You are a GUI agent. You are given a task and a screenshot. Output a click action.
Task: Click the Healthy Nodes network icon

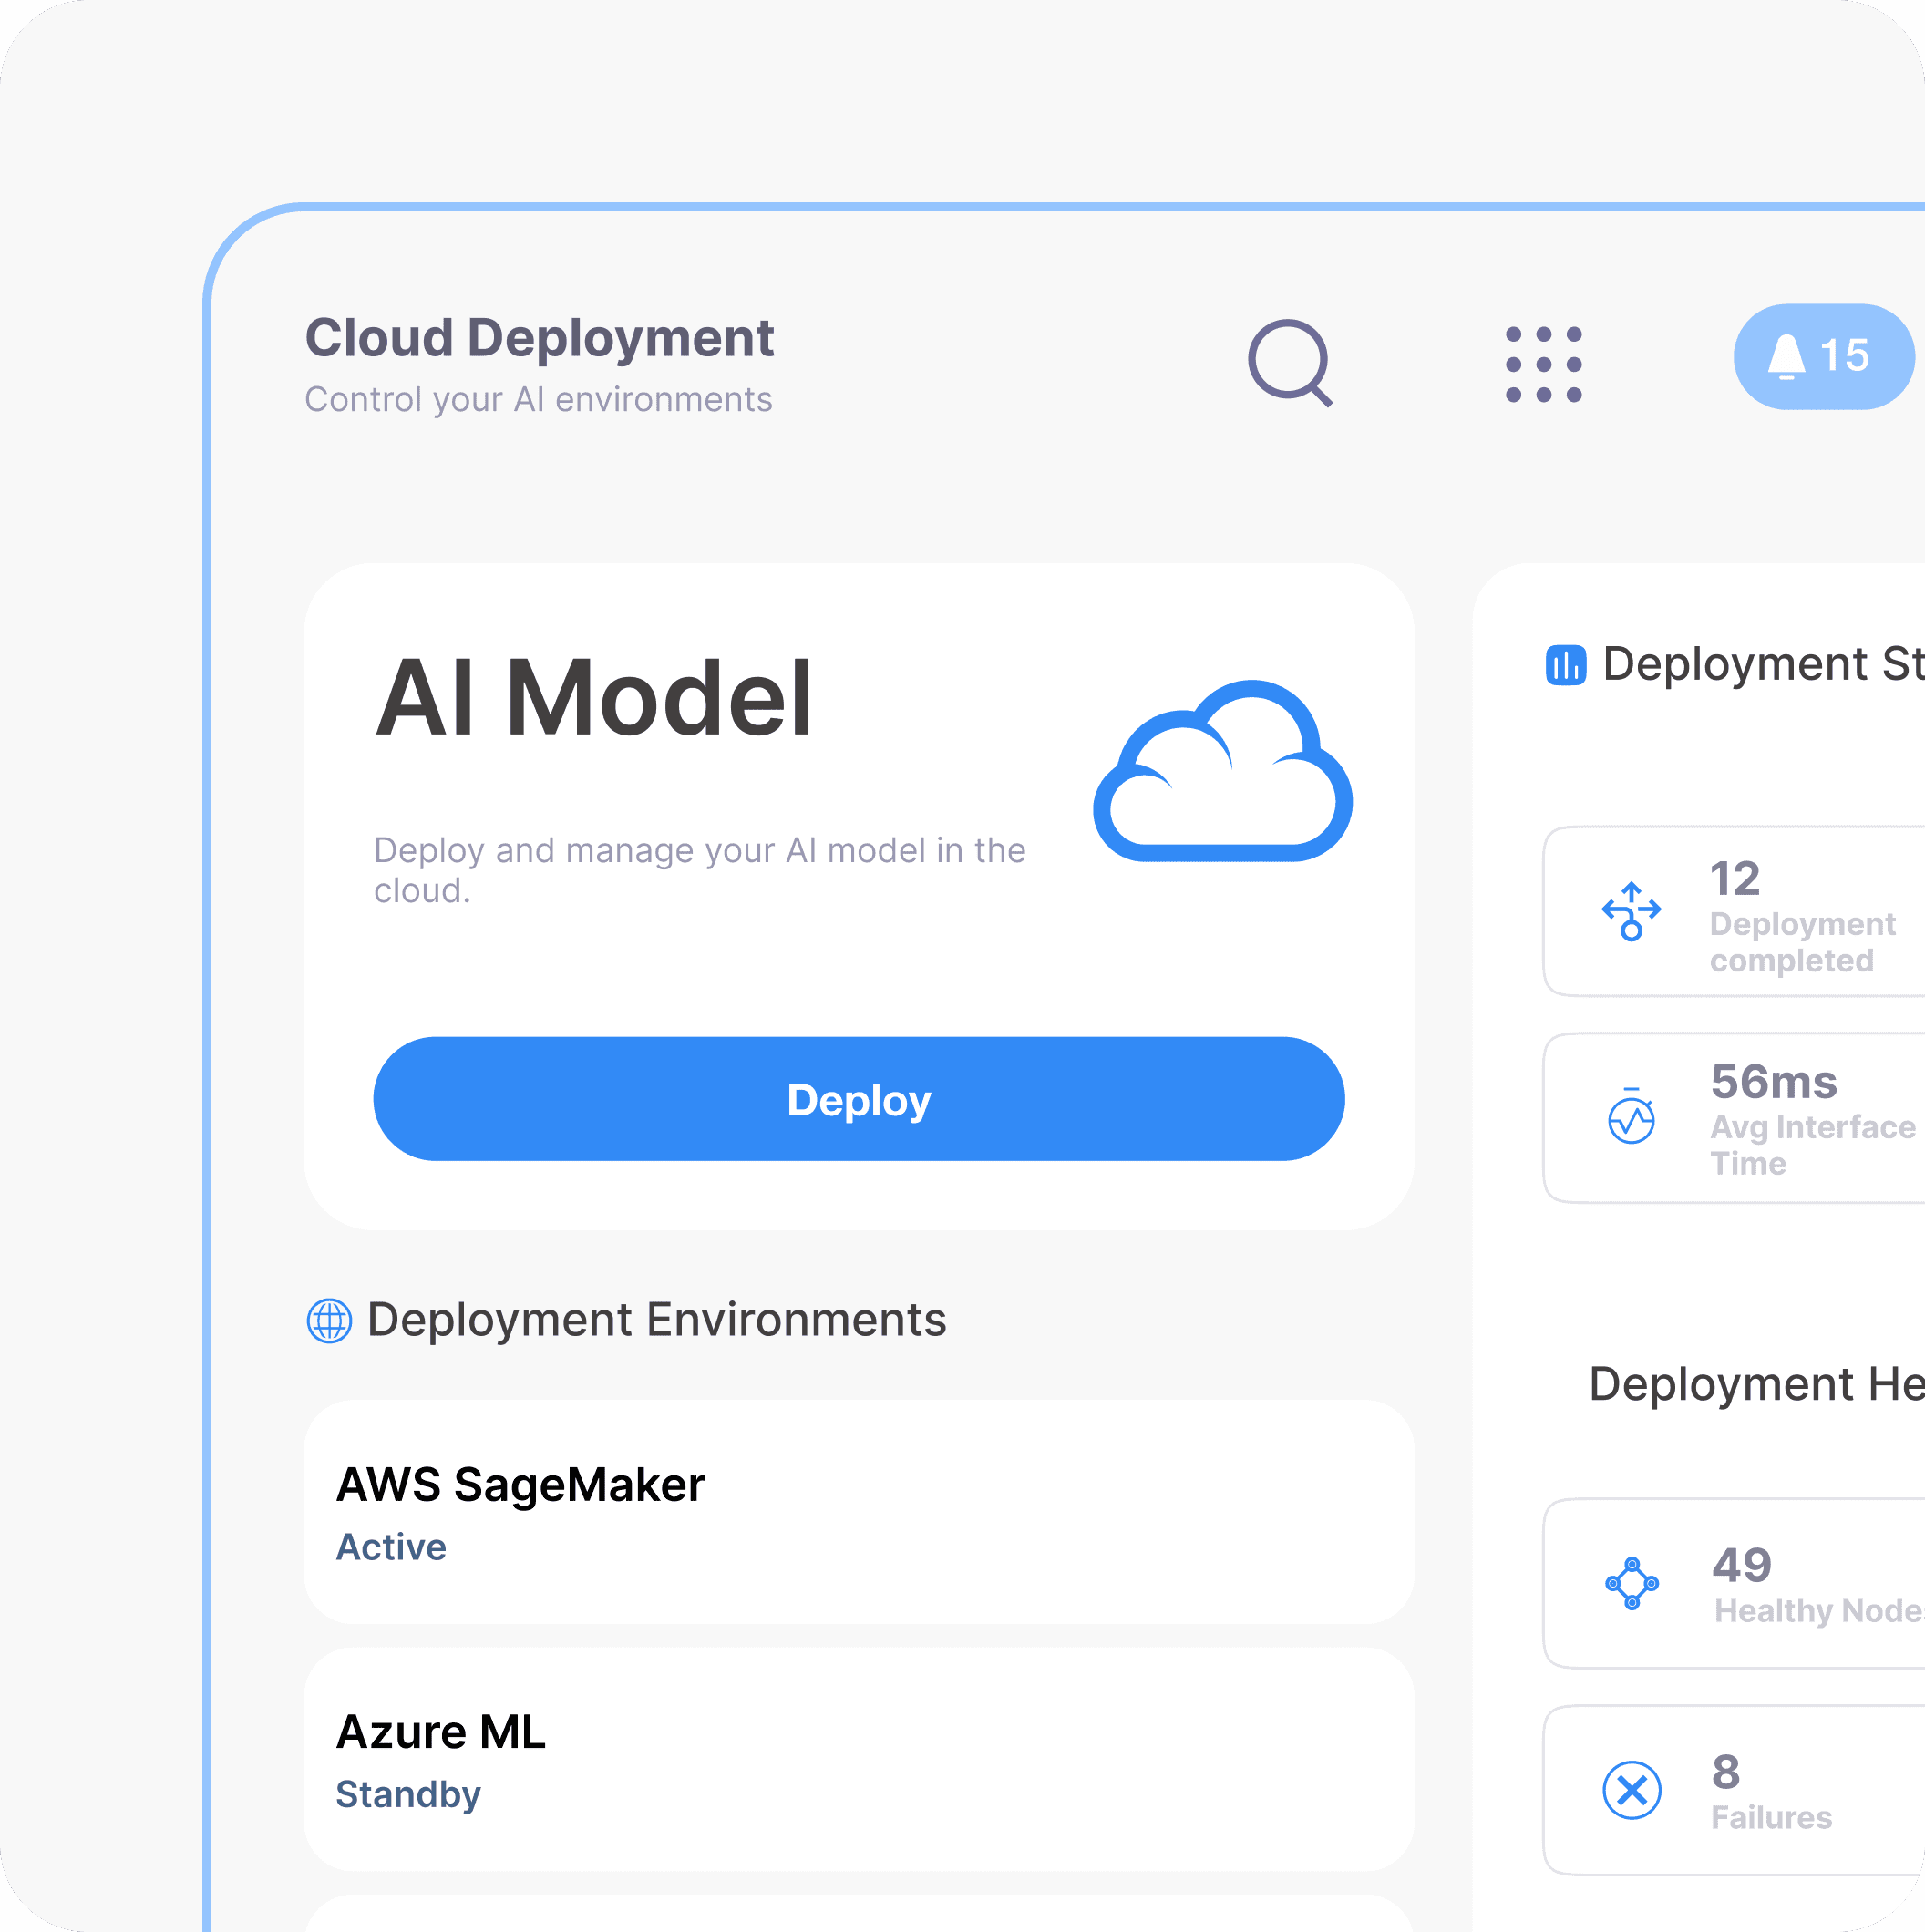point(1631,1583)
